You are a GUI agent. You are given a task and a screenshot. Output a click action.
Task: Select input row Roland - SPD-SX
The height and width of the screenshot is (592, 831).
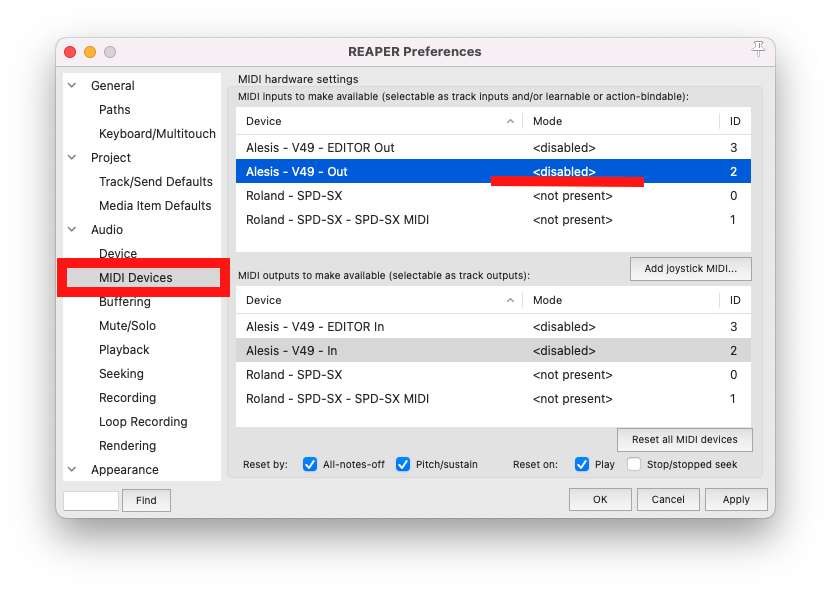(x=493, y=196)
